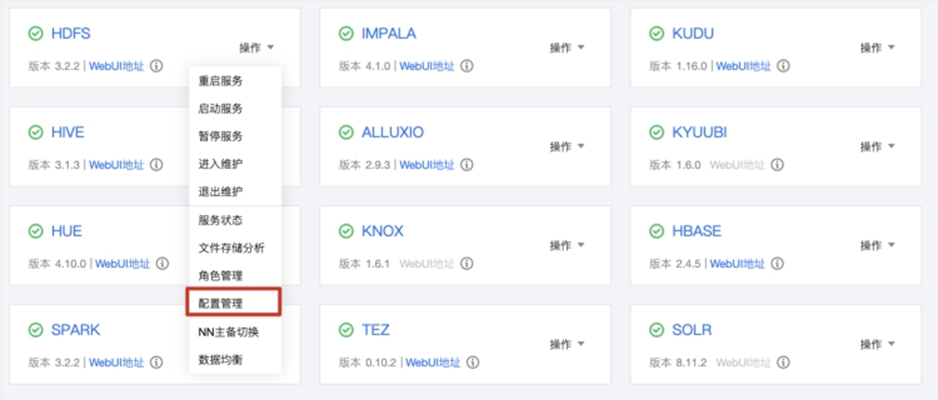Select 配置管理 from the HDFS menu

221,302
